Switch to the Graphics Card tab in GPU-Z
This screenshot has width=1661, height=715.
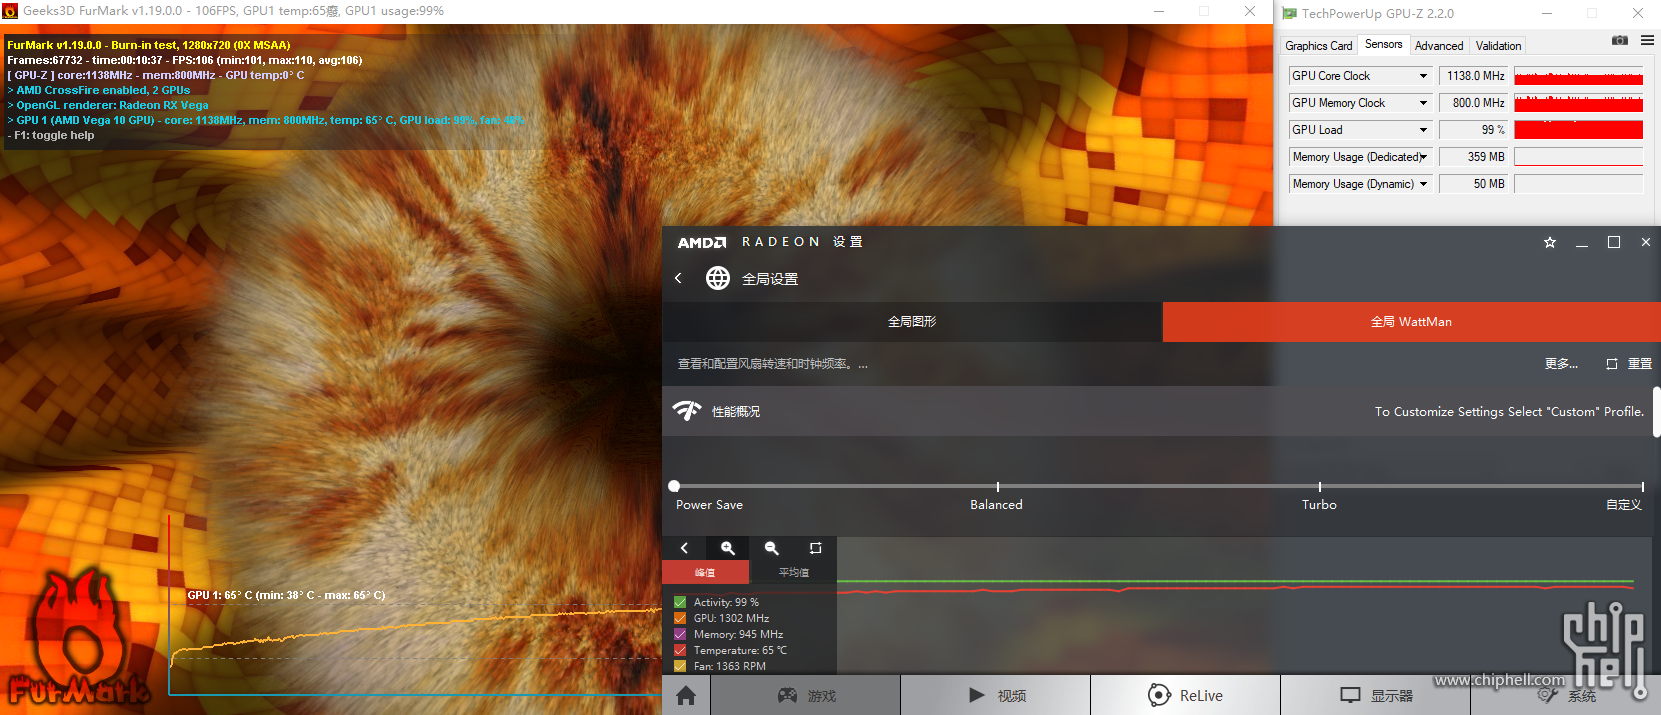coord(1318,45)
